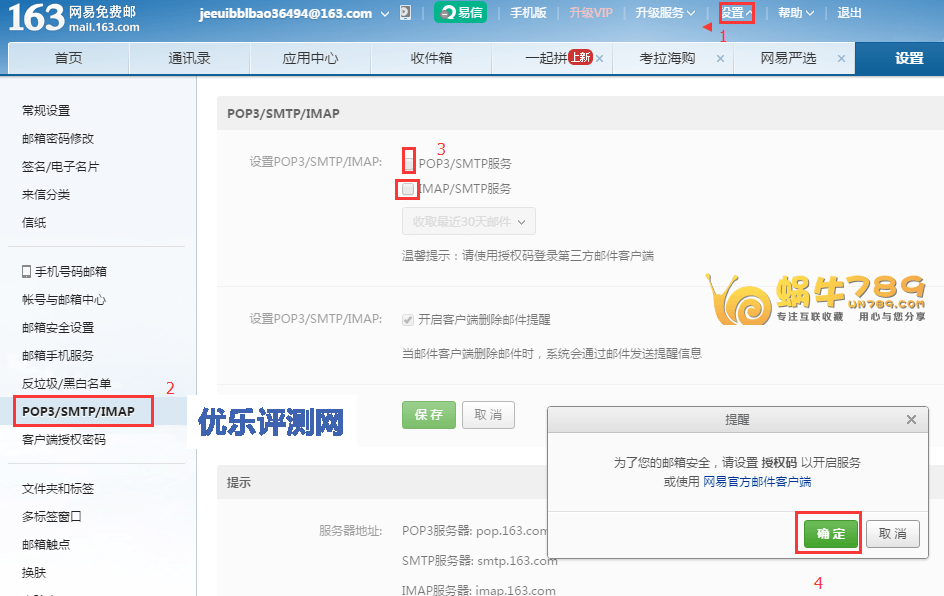Open 反垃圾/黑白名单 settings
The image size is (944, 596).
tap(66, 383)
